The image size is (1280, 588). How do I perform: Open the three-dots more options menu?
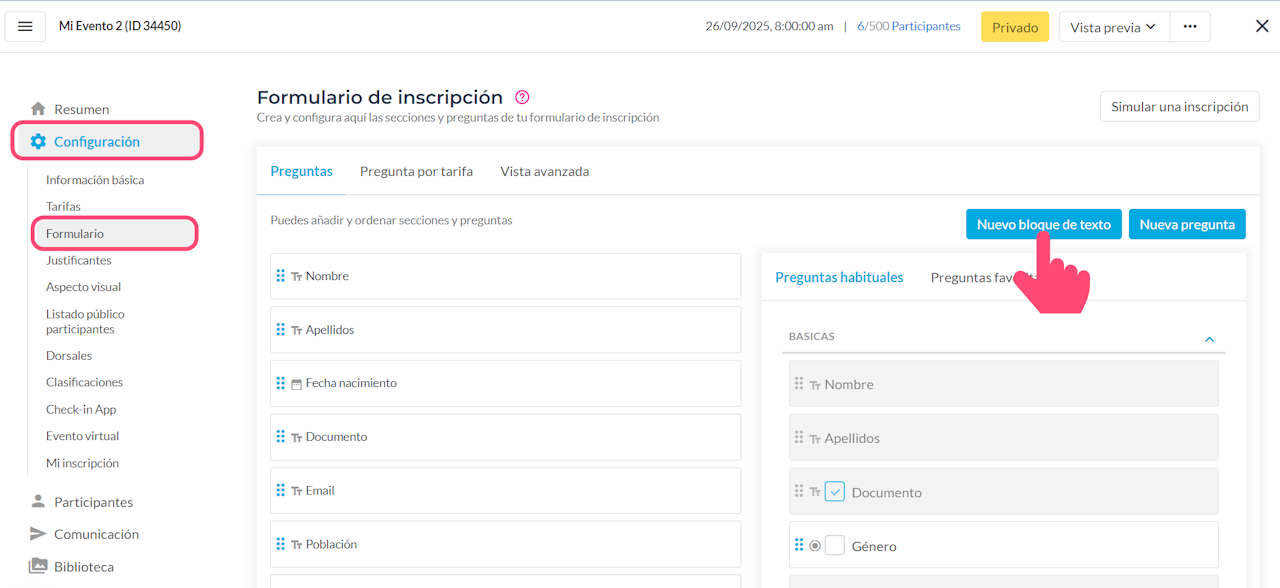[1190, 27]
